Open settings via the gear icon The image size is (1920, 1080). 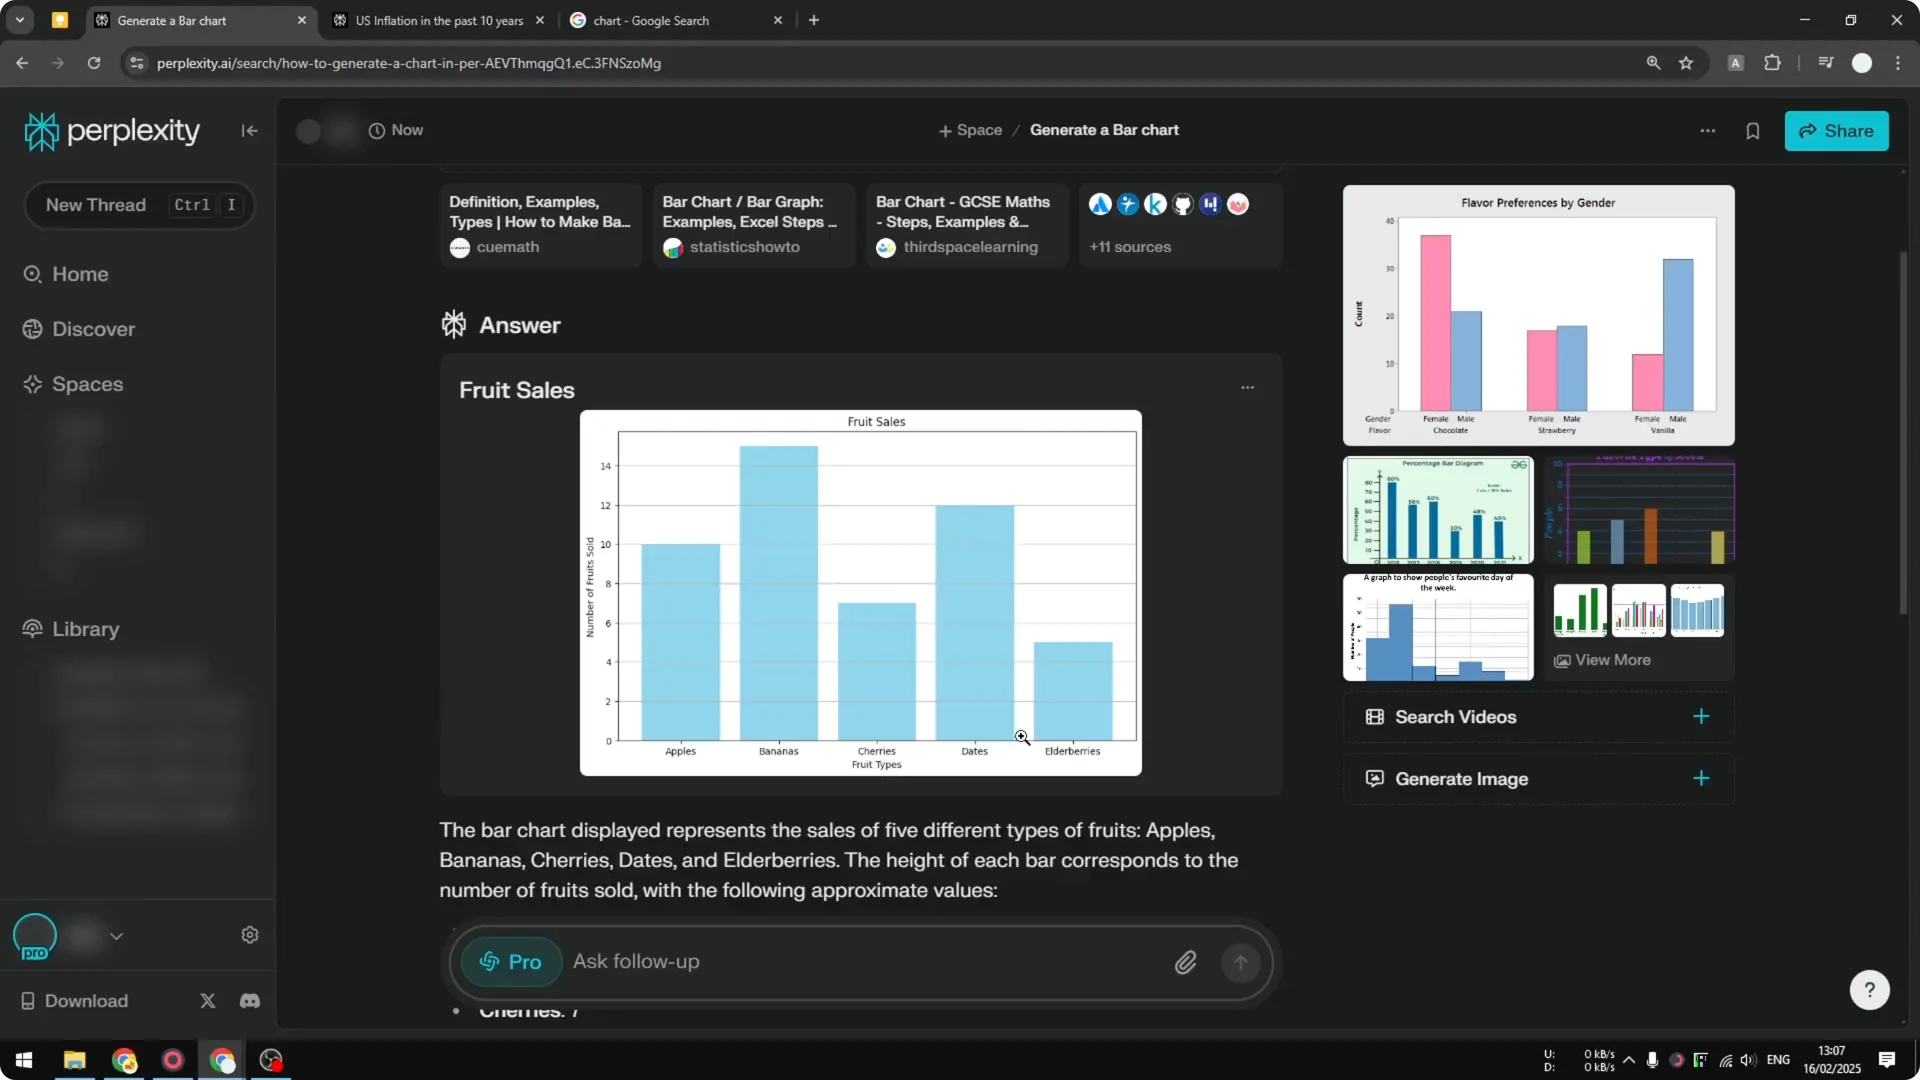pyautogui.click(x=249, y=934)
